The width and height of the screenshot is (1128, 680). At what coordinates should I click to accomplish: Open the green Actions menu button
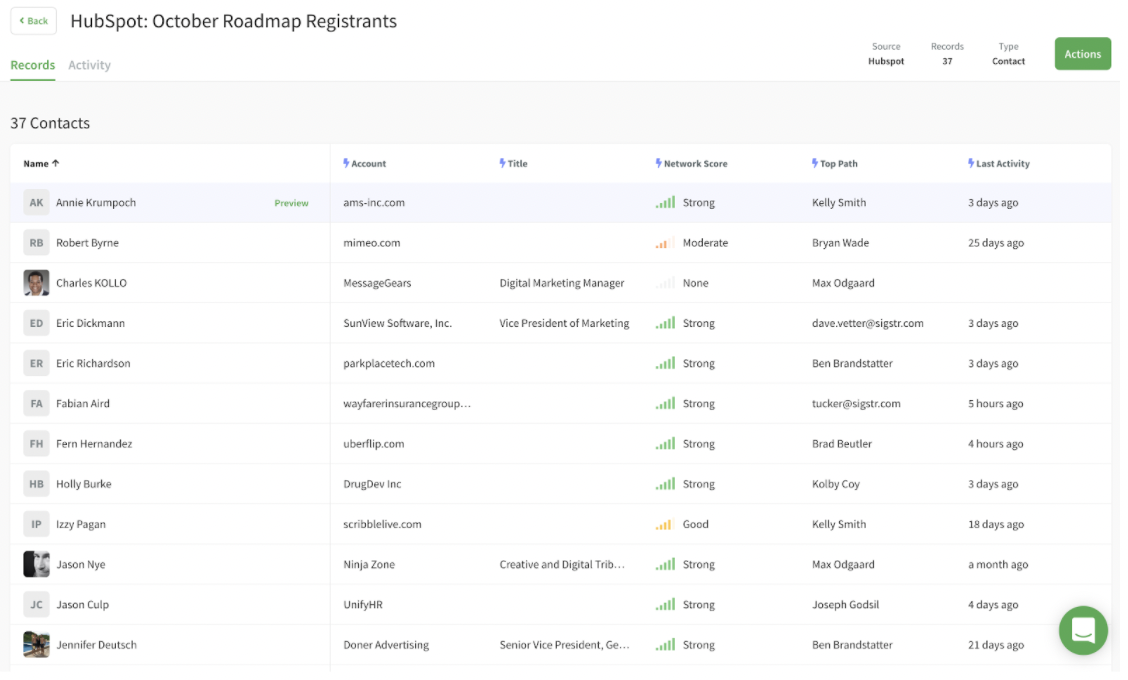coord(1082,54)
